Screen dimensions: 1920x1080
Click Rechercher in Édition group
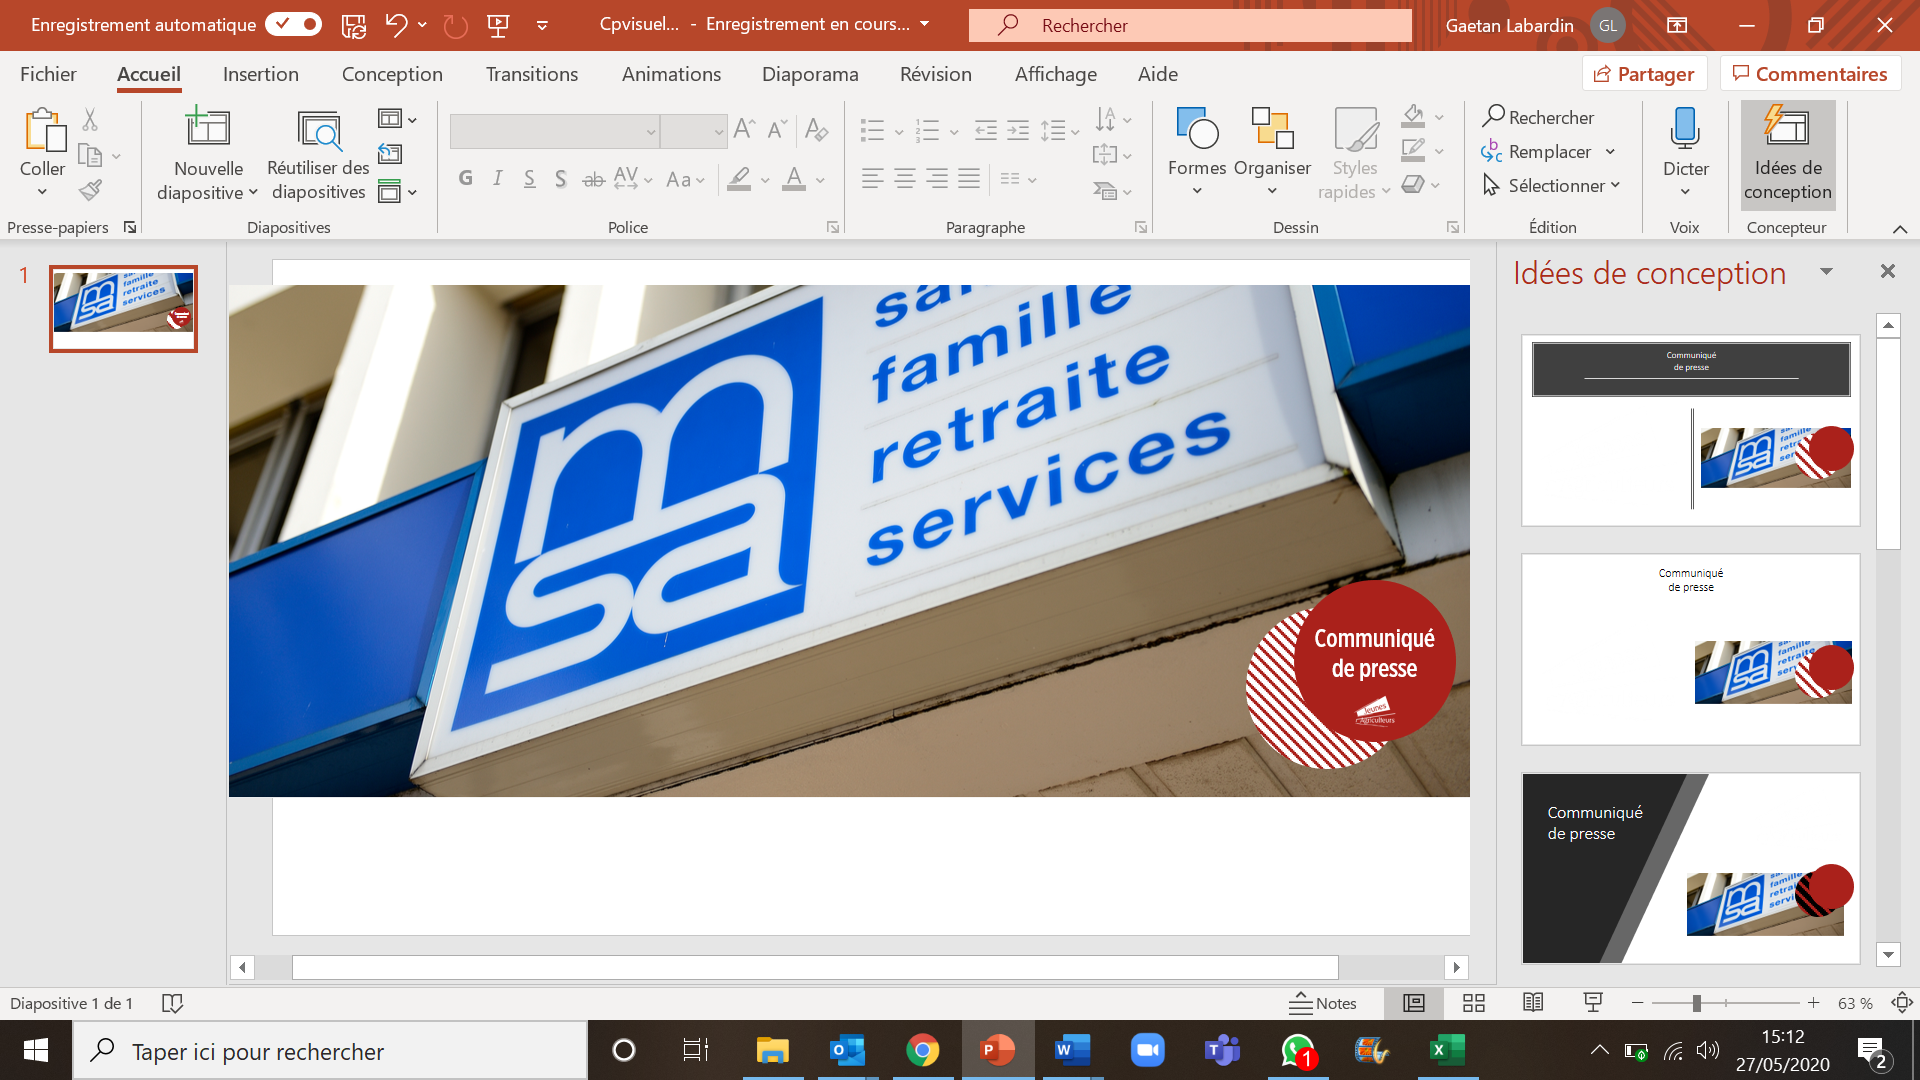pyautogui.click(x=1538, y=118)
